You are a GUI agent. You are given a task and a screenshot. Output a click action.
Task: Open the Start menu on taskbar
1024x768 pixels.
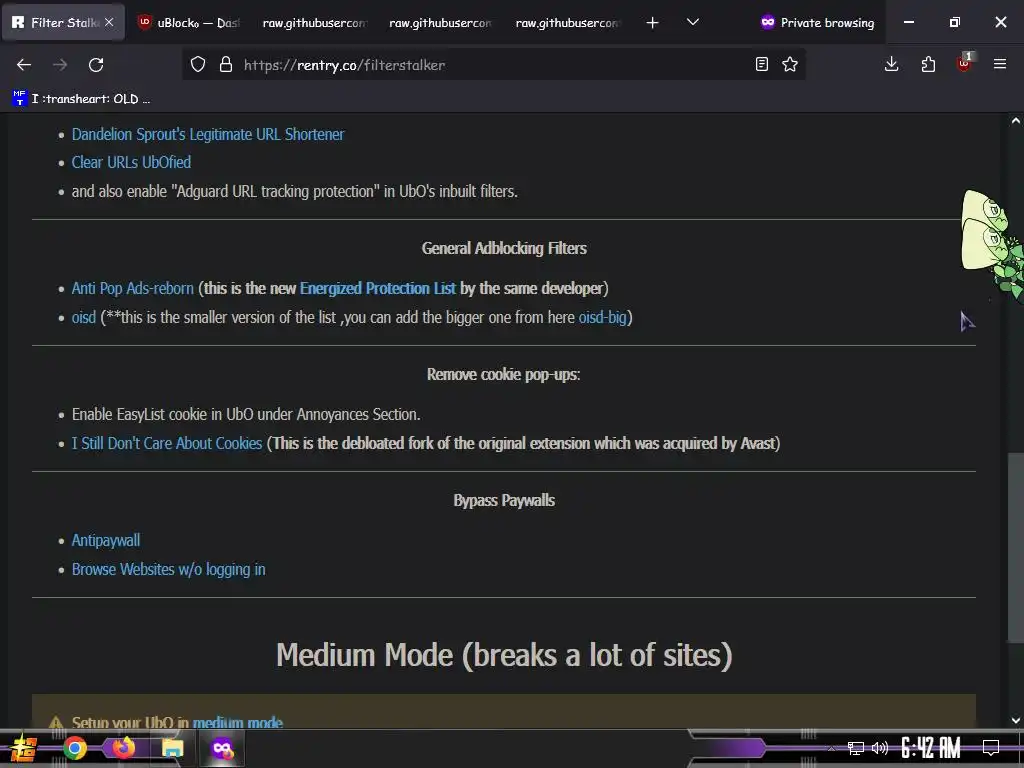point(24,748)
